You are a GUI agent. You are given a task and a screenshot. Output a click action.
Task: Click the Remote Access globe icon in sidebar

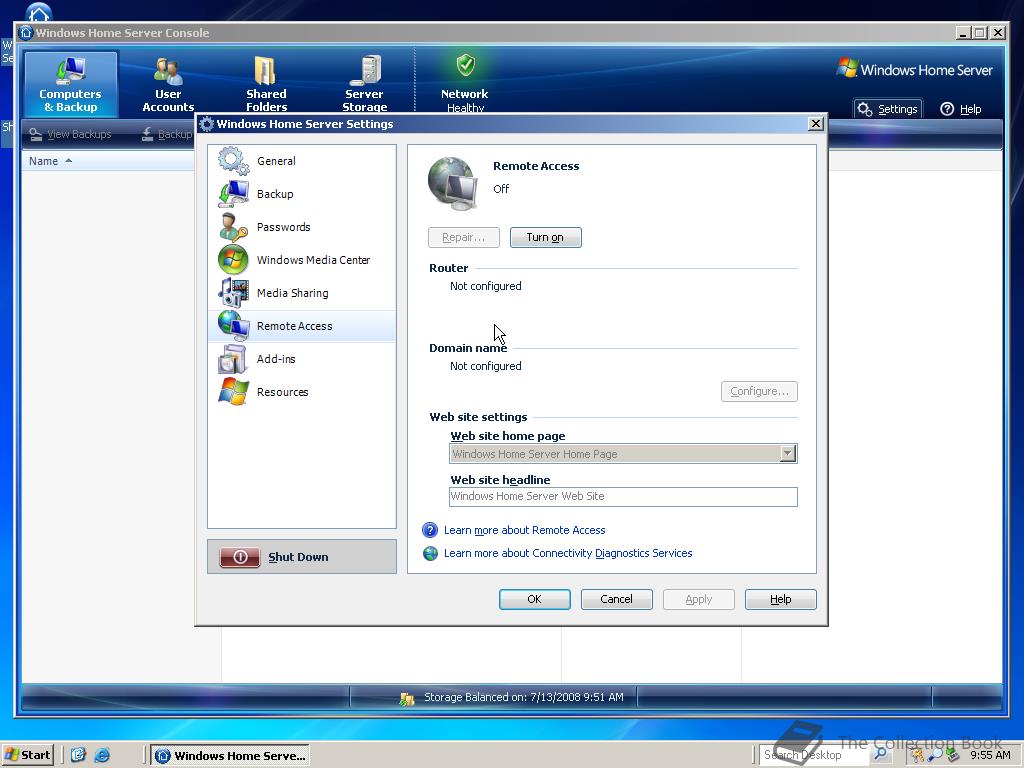point(233,326)
